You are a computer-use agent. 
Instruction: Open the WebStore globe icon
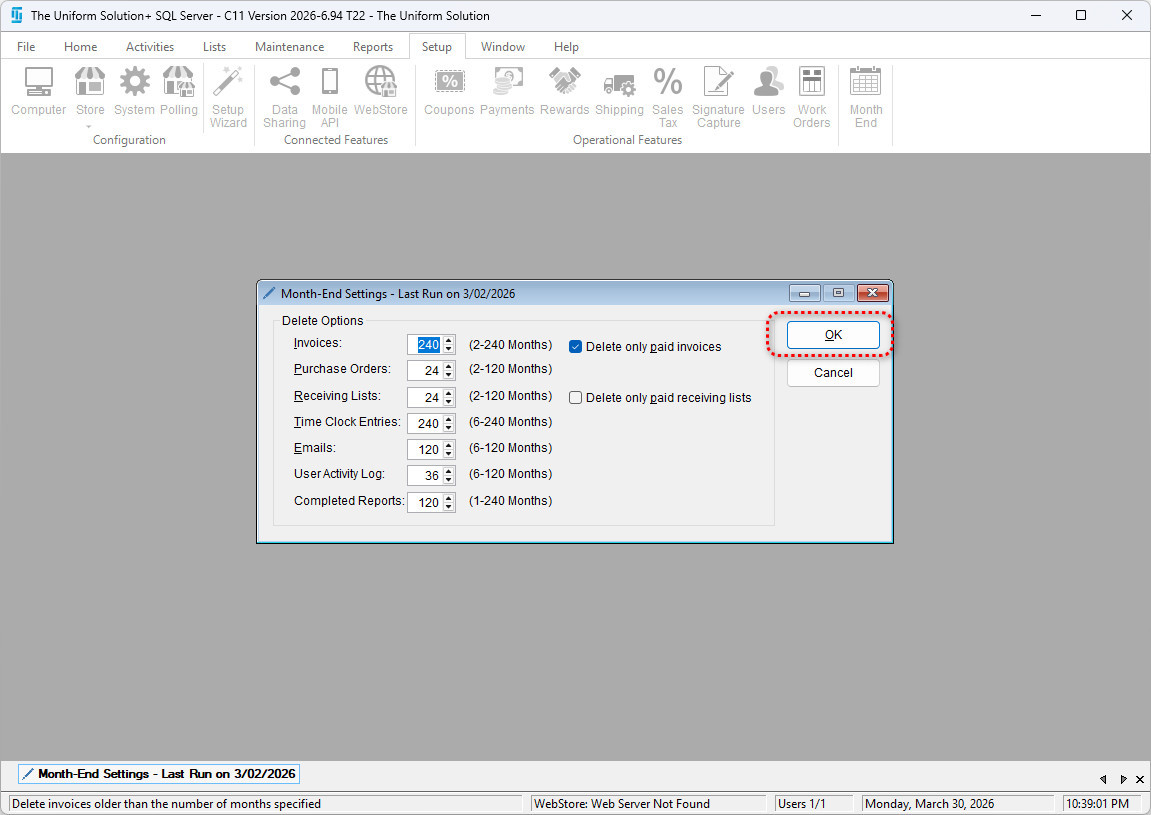[380, 92]
